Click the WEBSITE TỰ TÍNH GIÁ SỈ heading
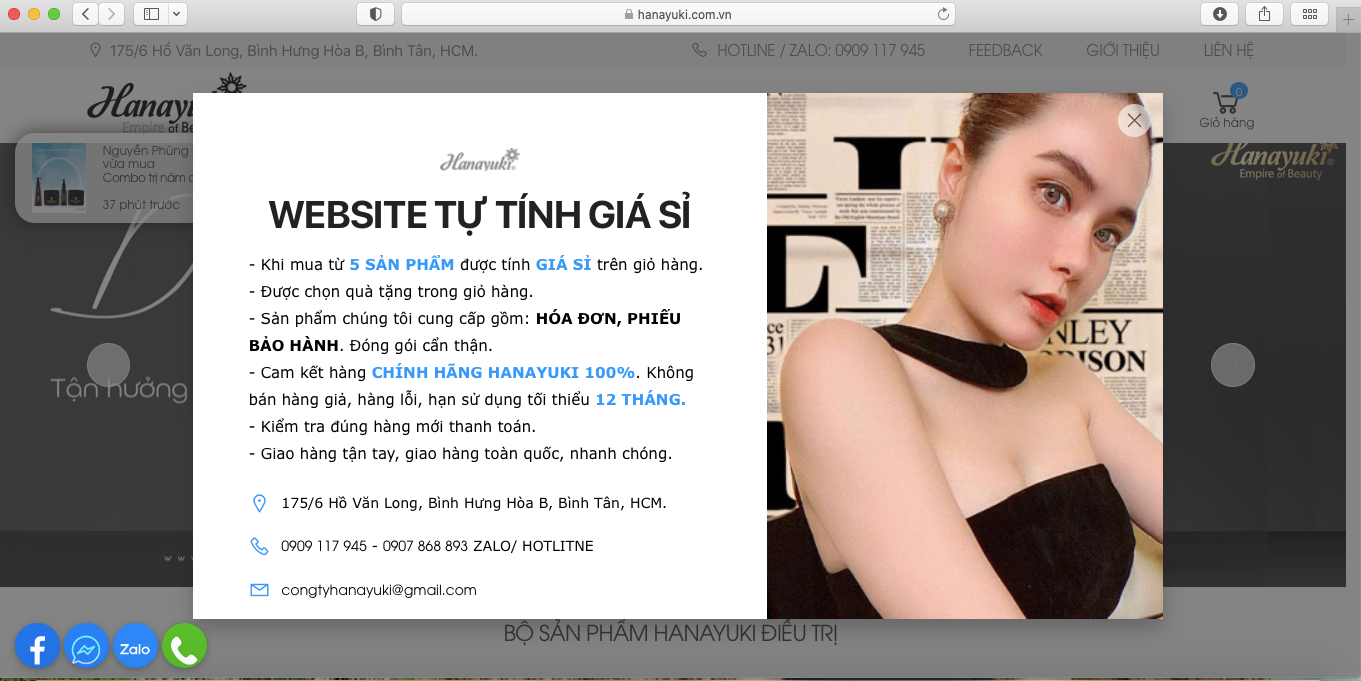This screenshot has height=681, width=1361. (x=480, y=215)
